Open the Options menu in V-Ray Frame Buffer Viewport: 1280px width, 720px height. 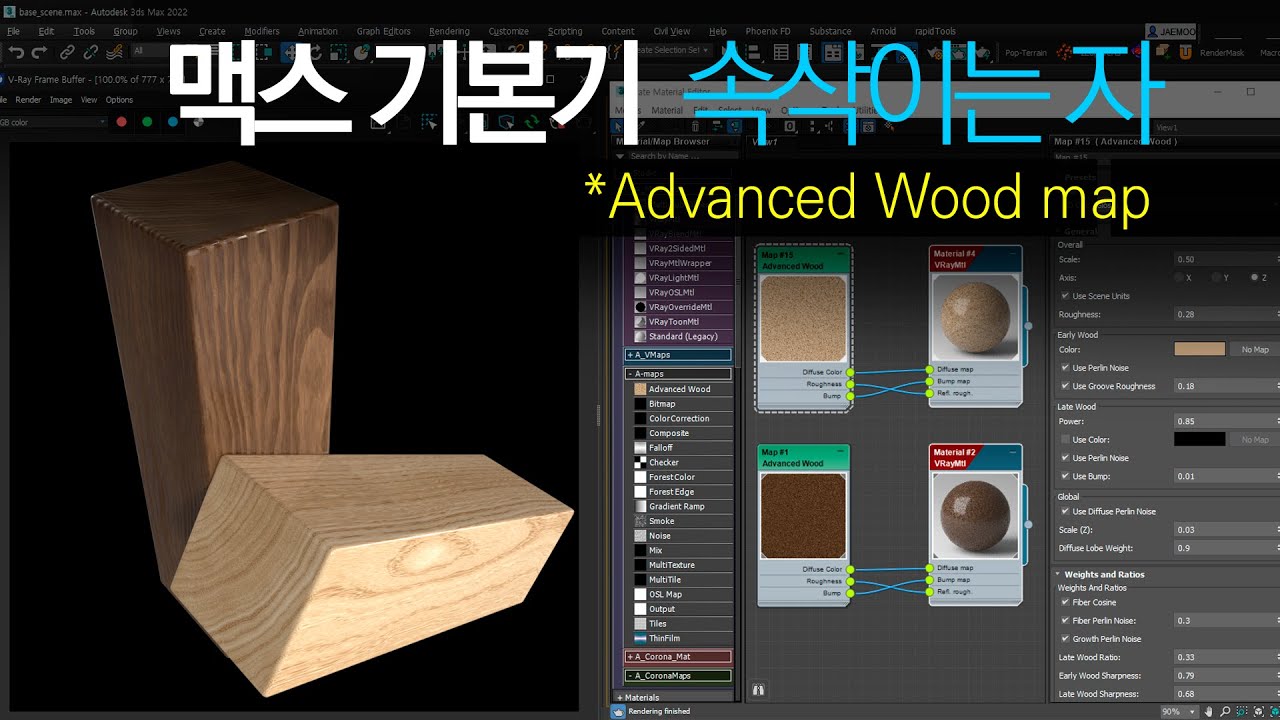coord(119,100)
